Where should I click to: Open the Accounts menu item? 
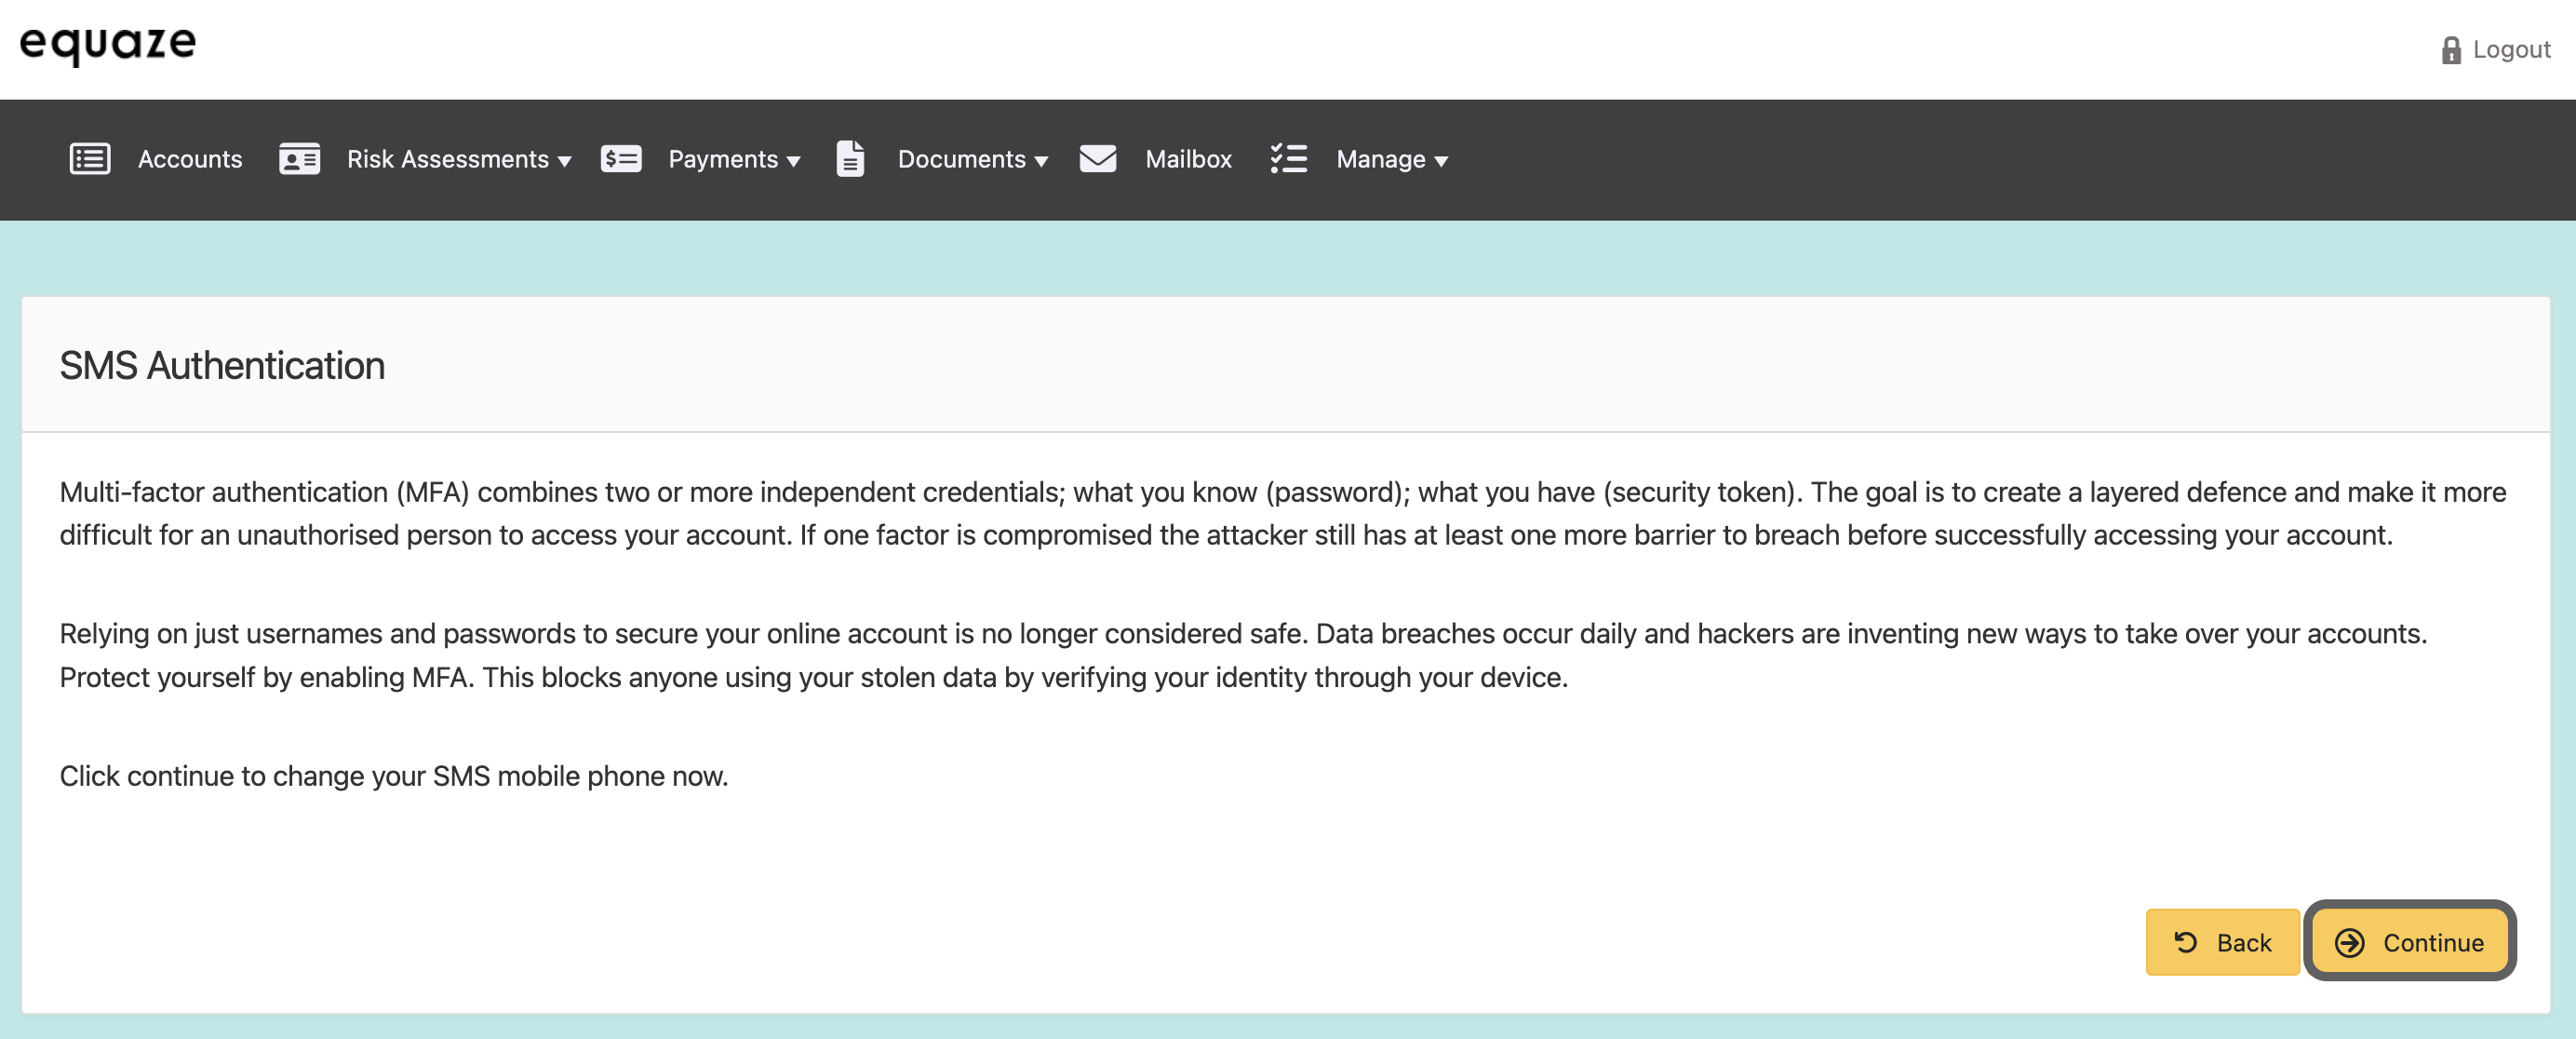[x=190, y=159]
